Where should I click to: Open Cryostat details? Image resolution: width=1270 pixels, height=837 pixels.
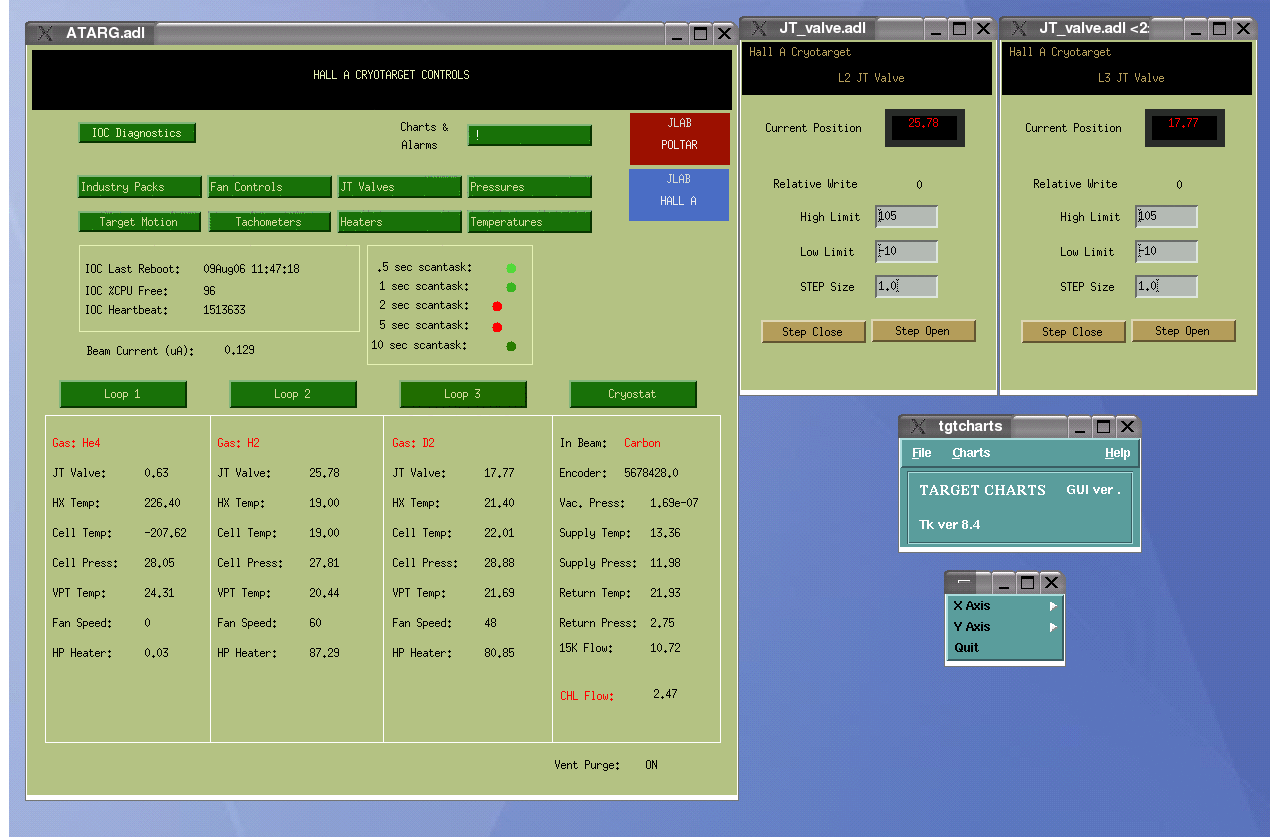coord(633,394)
